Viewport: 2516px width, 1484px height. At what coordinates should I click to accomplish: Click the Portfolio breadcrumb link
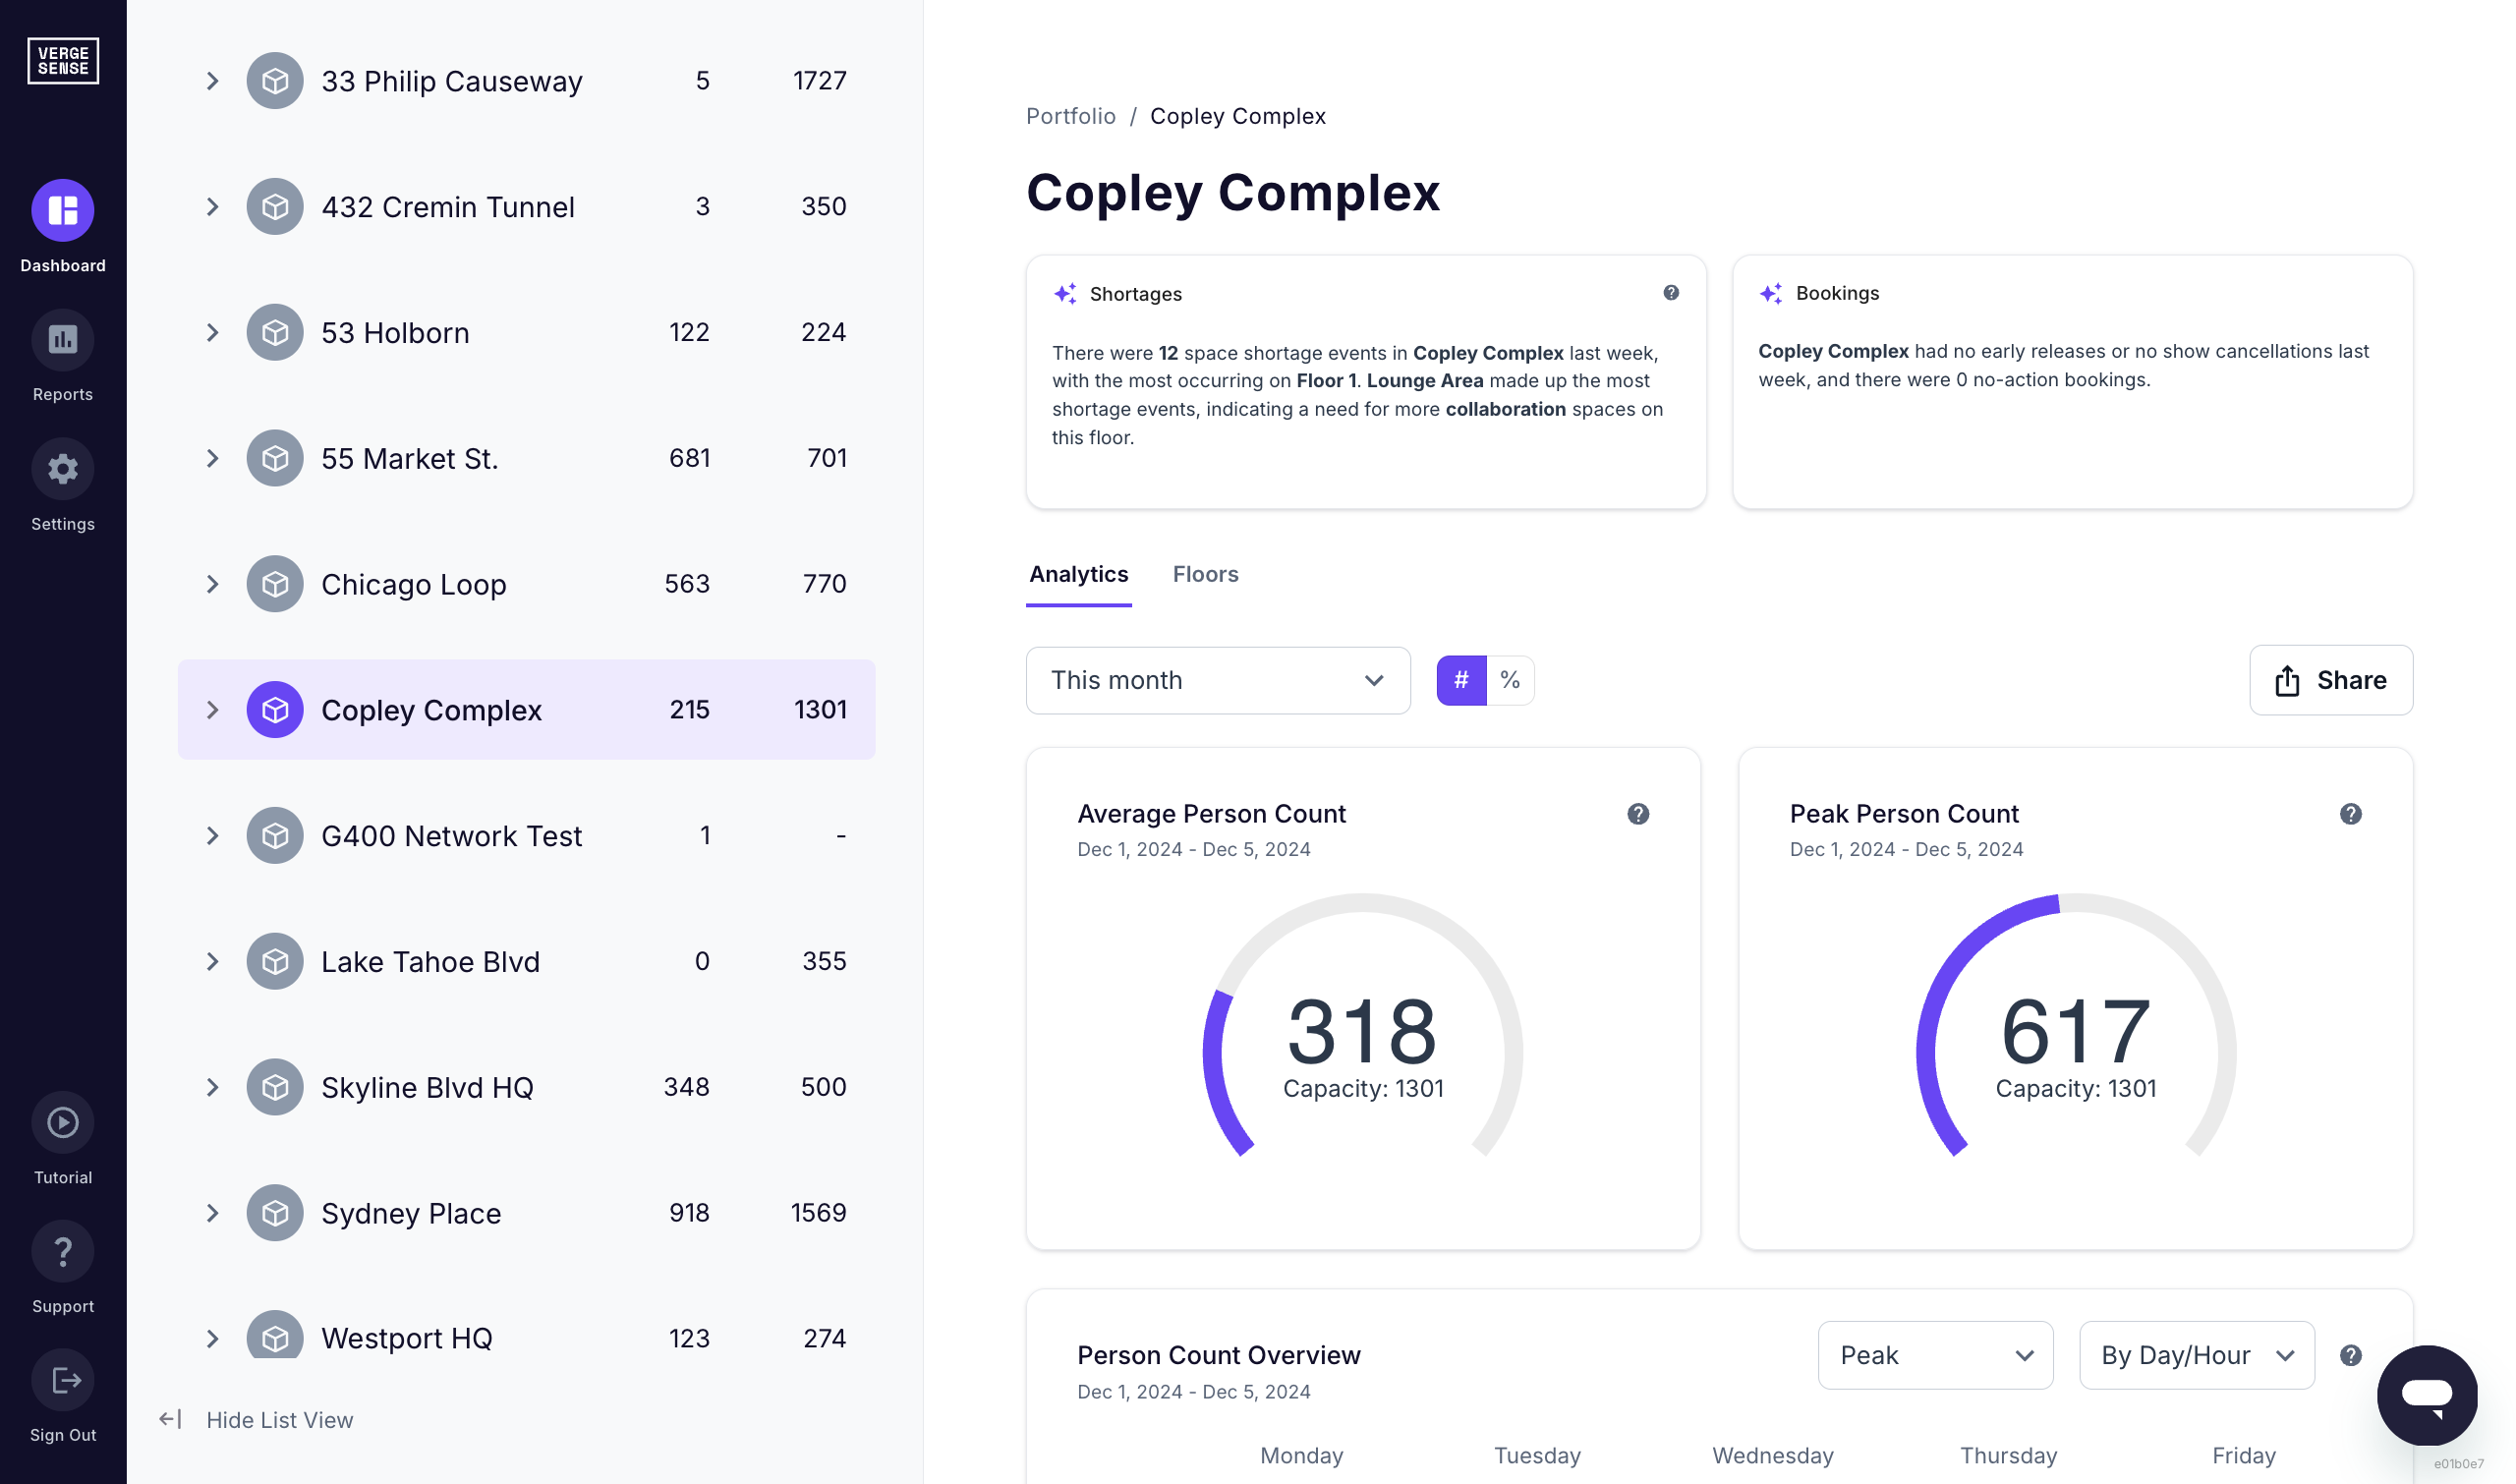coord(1070,116)
